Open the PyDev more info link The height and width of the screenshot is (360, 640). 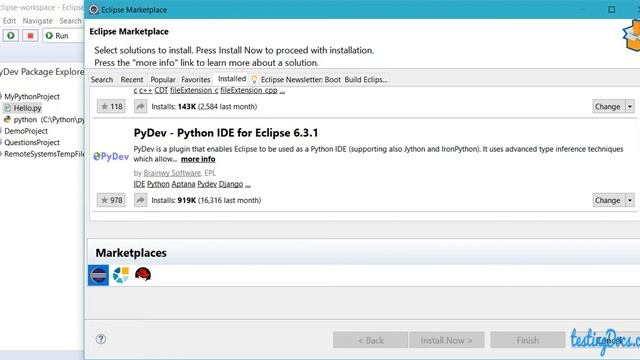pyautogui.click(x=198, y=159)
